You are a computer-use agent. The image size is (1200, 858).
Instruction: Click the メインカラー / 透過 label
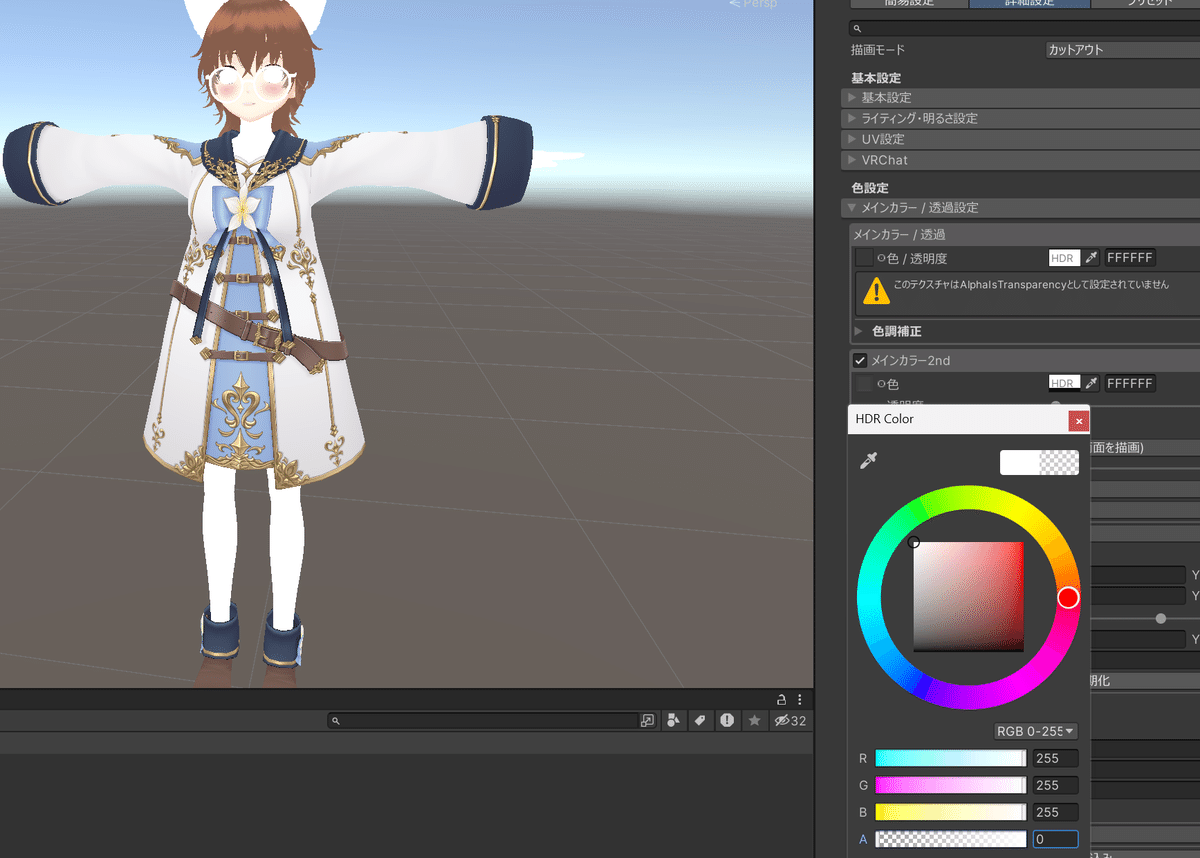pyautogui.click(x=899, y=234)
